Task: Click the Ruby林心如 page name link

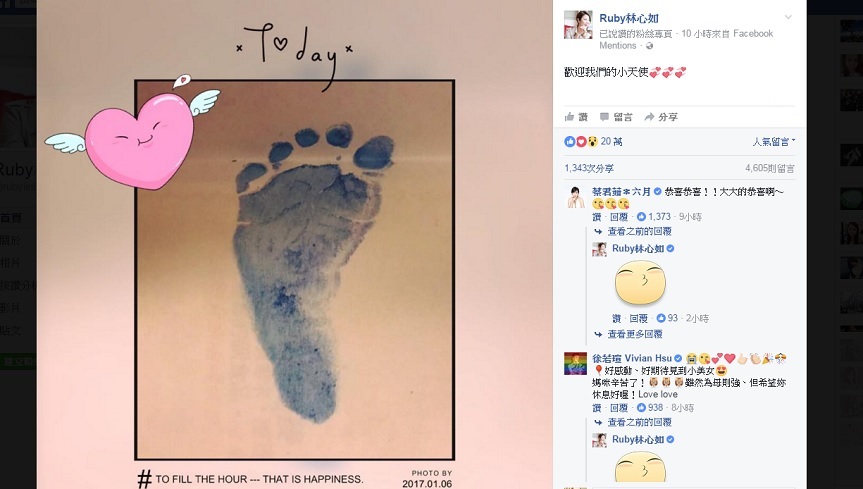Action: (629, 18)
